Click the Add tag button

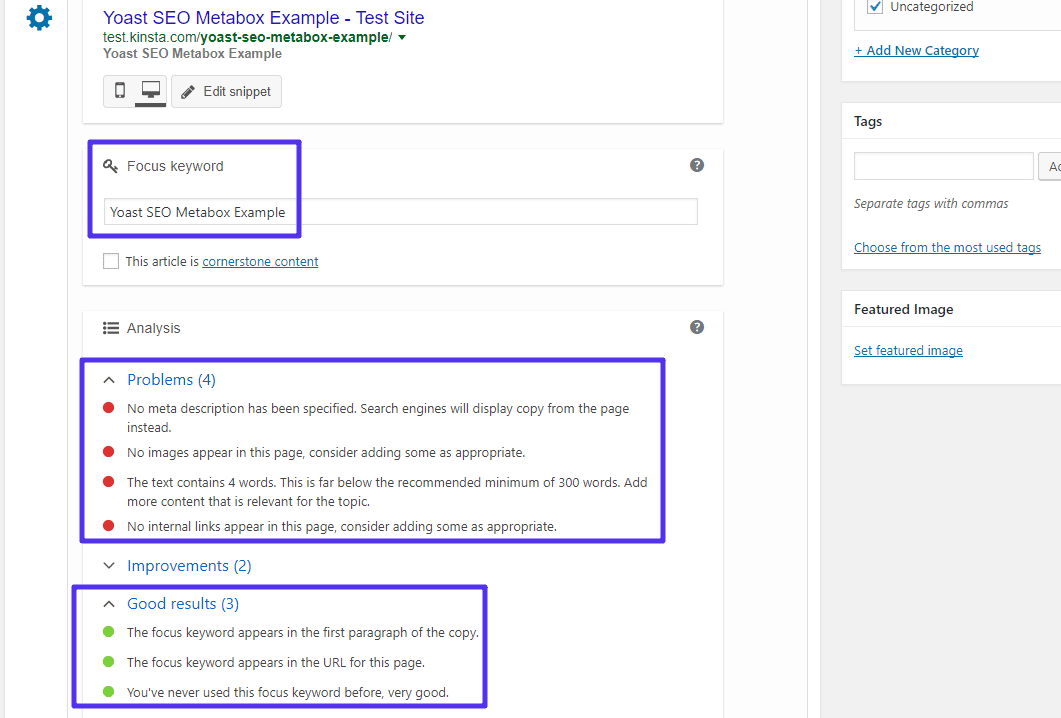click(1049, 166)
